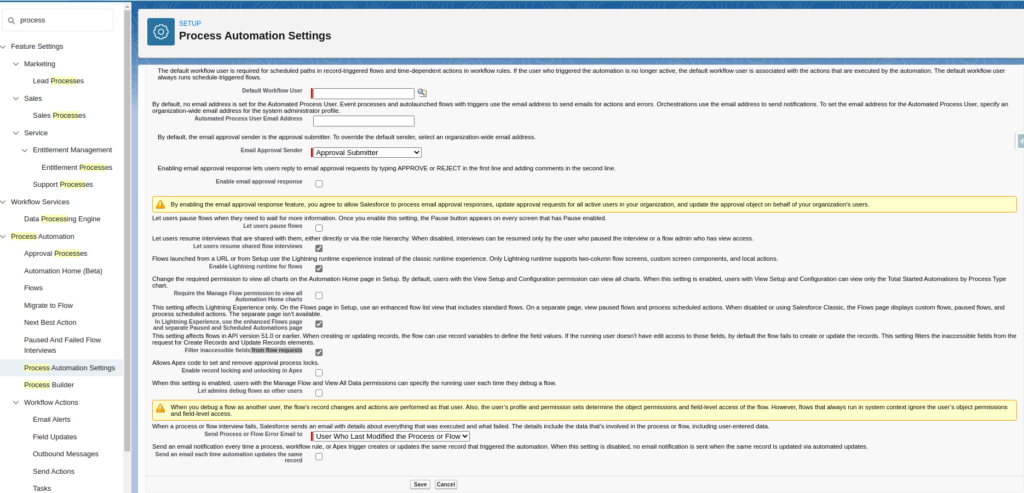The height and width of the screenshot is (493, 1024).
Task: Enable email approval response checkbox
Action: pyautogui.click(x=319, y=184)
